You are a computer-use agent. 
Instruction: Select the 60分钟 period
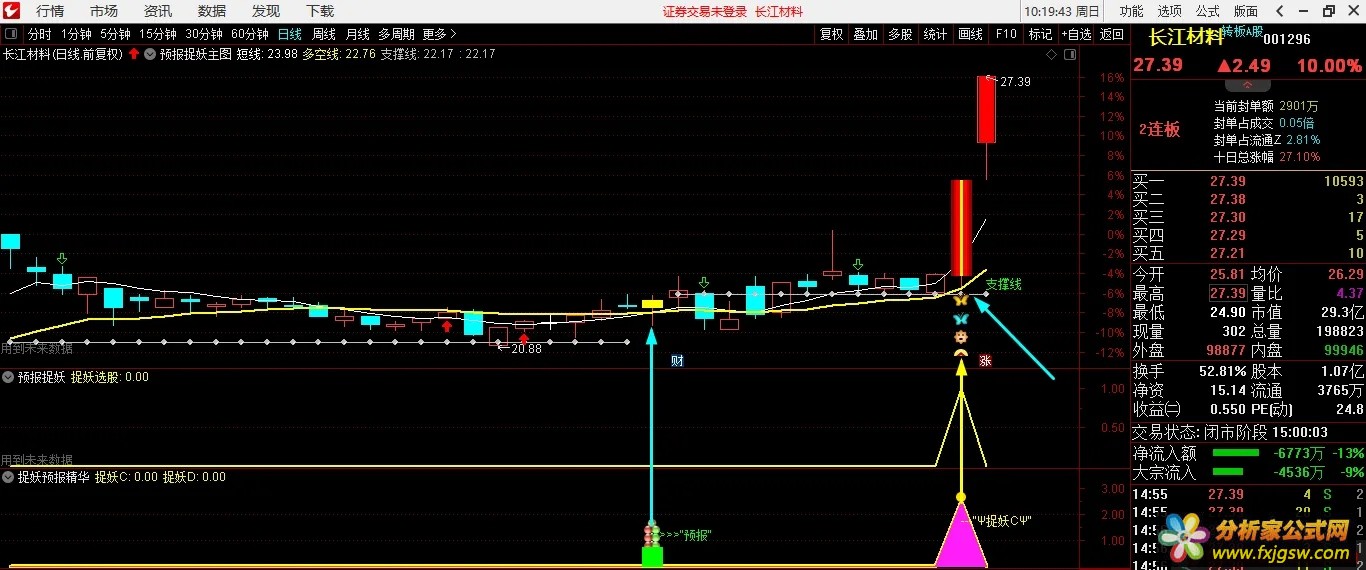pyautogui.click(x=250, y=33)
